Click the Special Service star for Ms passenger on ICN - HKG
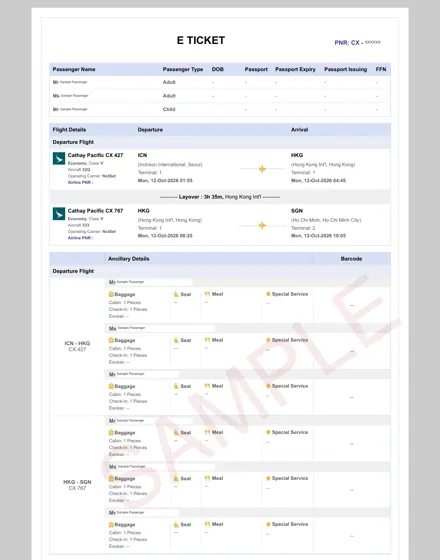The width and height of the screenshot is (440, 560). pyautogui.click(x=268, y=340)
